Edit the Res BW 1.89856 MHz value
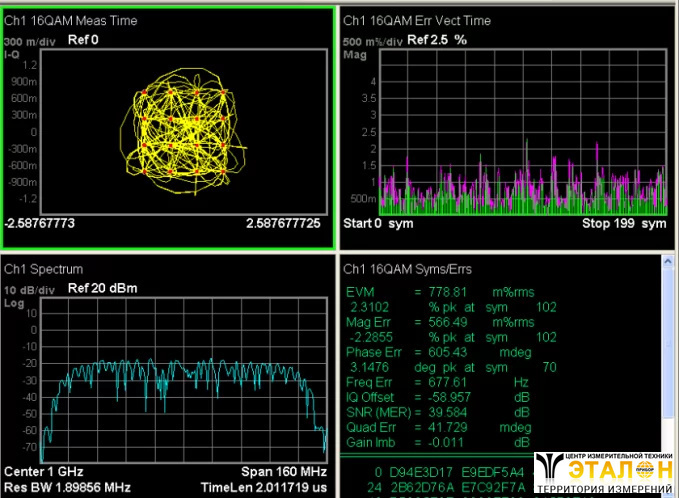Viewport: 679px width, 498px height. point(69,487)
